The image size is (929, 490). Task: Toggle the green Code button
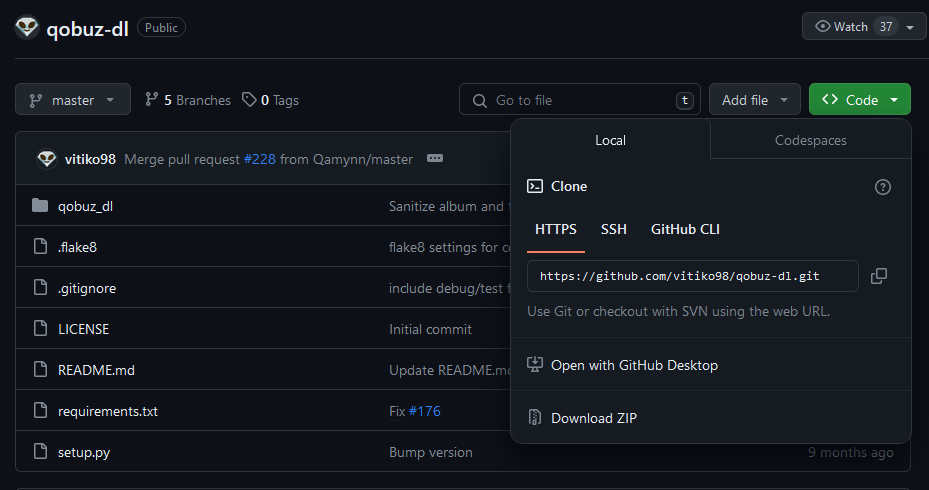click(859, 100)
